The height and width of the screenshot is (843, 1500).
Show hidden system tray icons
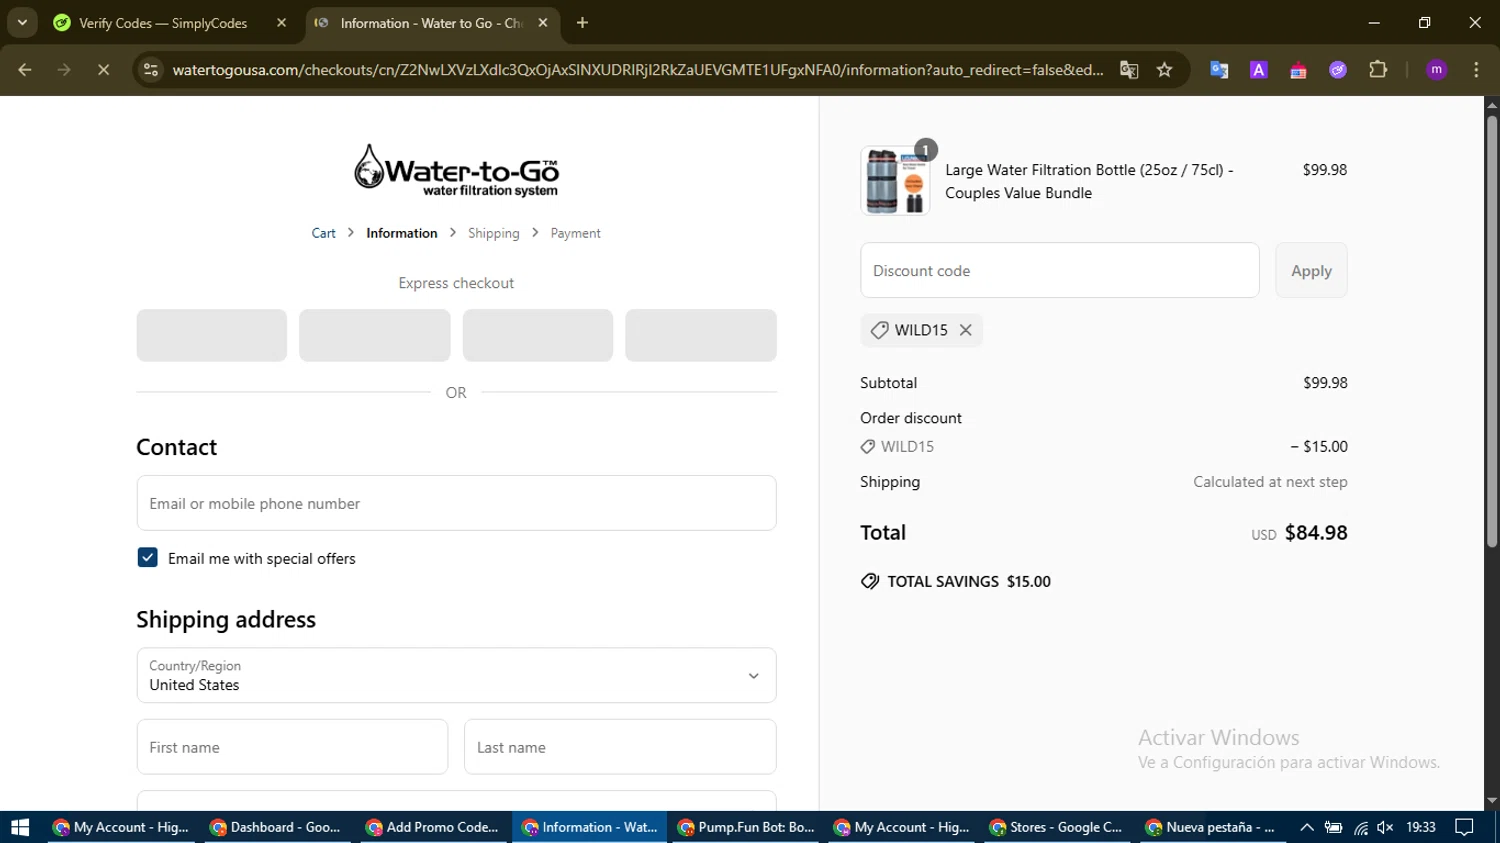(x=1306, y=827)
